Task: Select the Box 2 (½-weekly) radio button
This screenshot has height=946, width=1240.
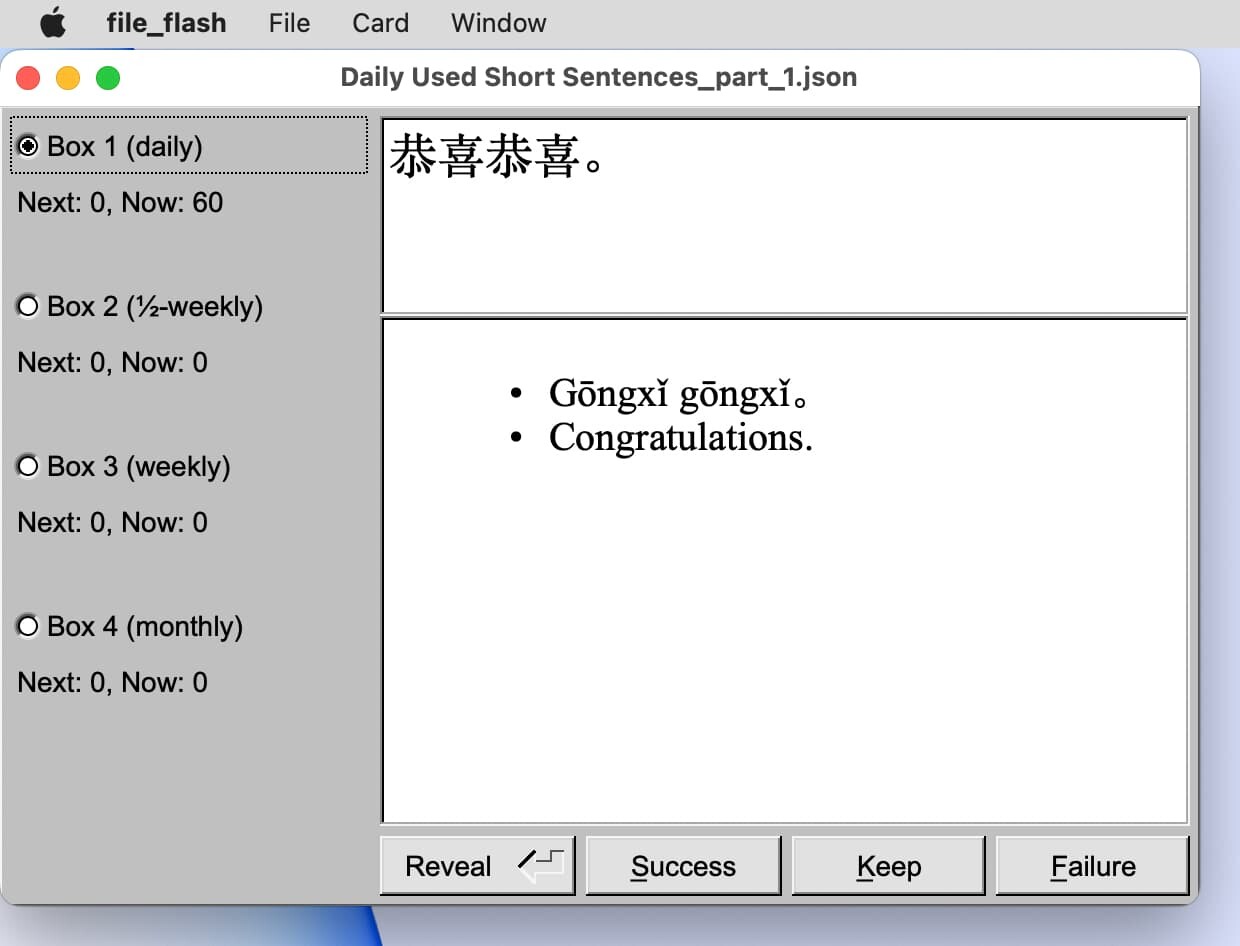Action: (29, 306)
